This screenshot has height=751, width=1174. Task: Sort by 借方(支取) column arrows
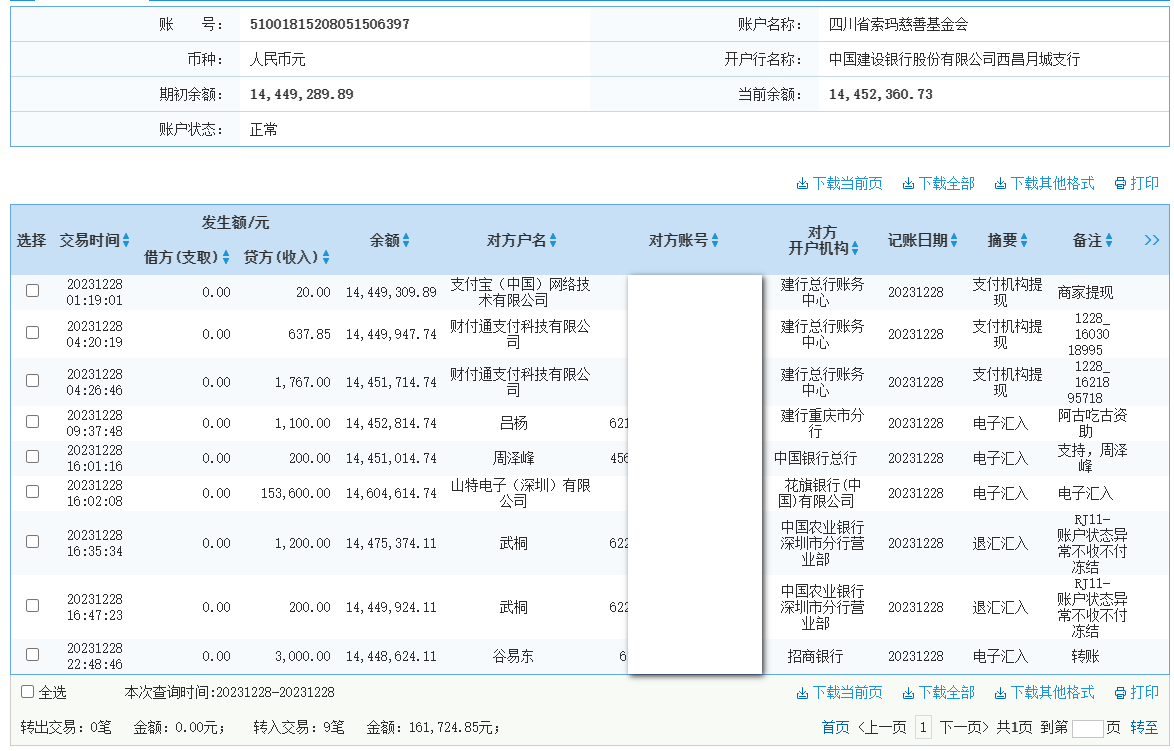[x=226, y=258]
